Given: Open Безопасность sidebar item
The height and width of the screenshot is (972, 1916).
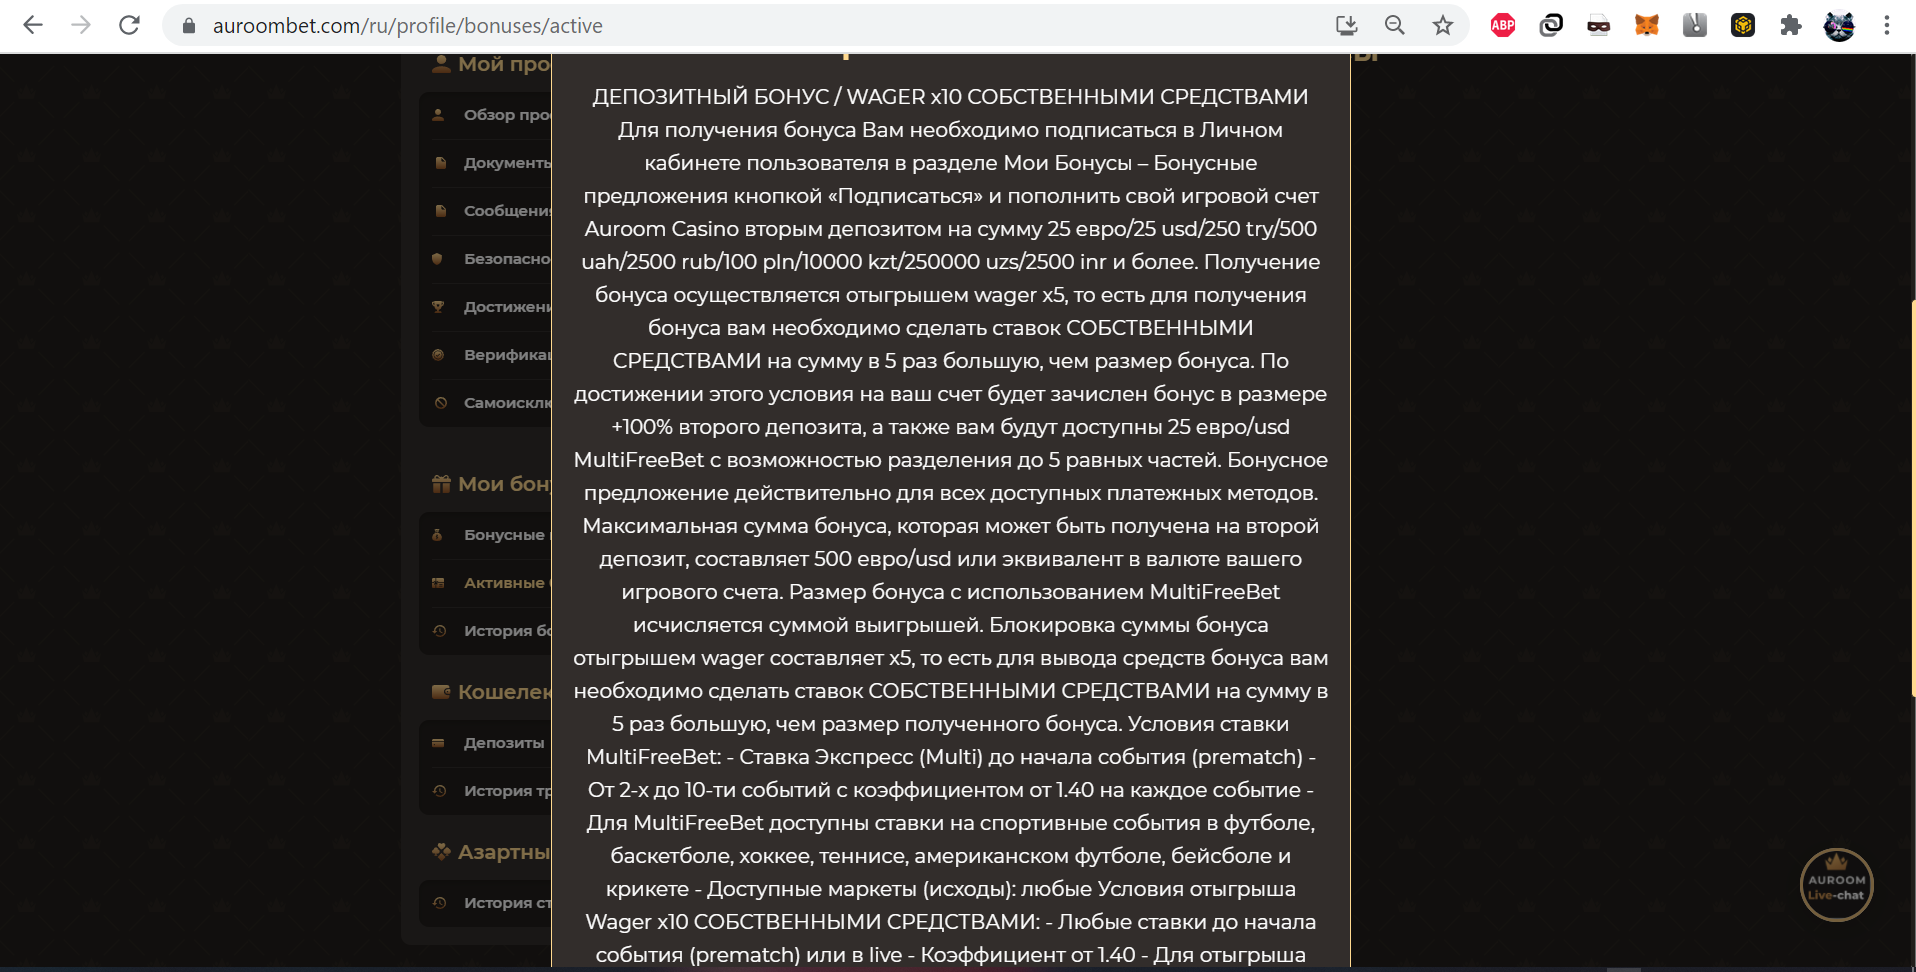Looking at the screenshot, I should (486, 259).
